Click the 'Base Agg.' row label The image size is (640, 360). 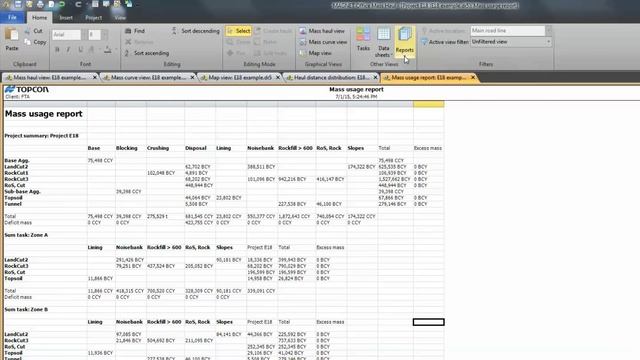coord(17,160)
